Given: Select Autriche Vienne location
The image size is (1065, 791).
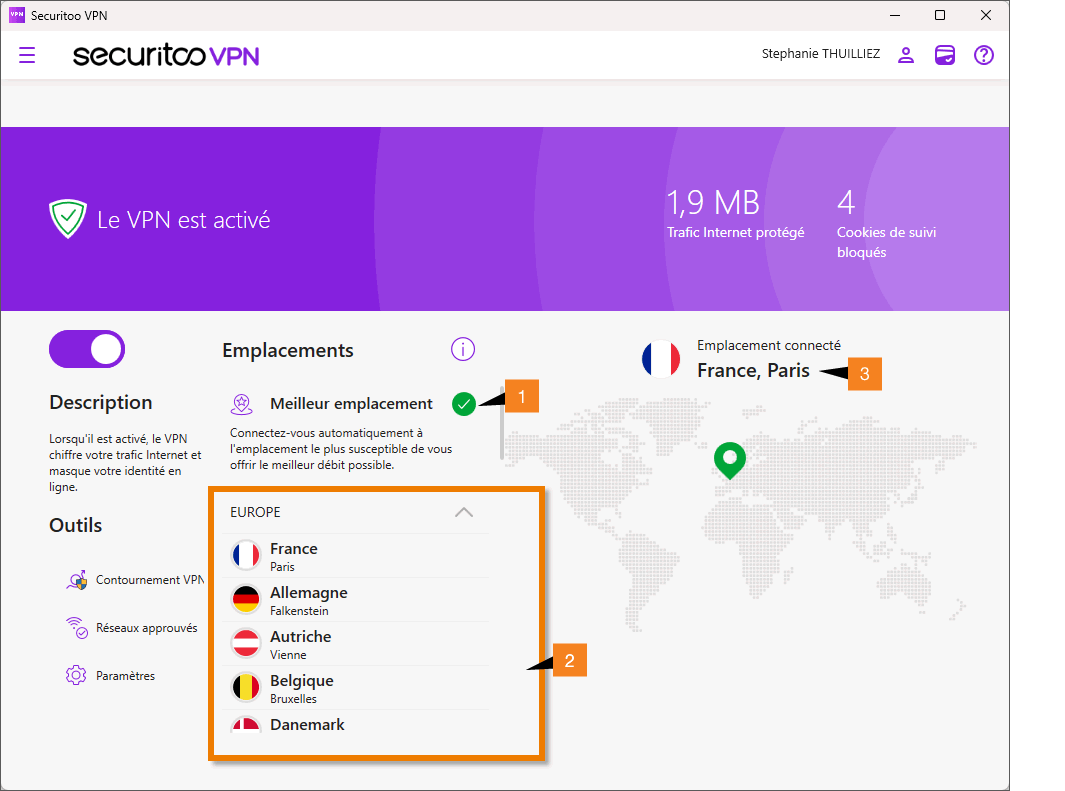Looking at the screenshot, I should pyautogui.click(x=356, y=644).
